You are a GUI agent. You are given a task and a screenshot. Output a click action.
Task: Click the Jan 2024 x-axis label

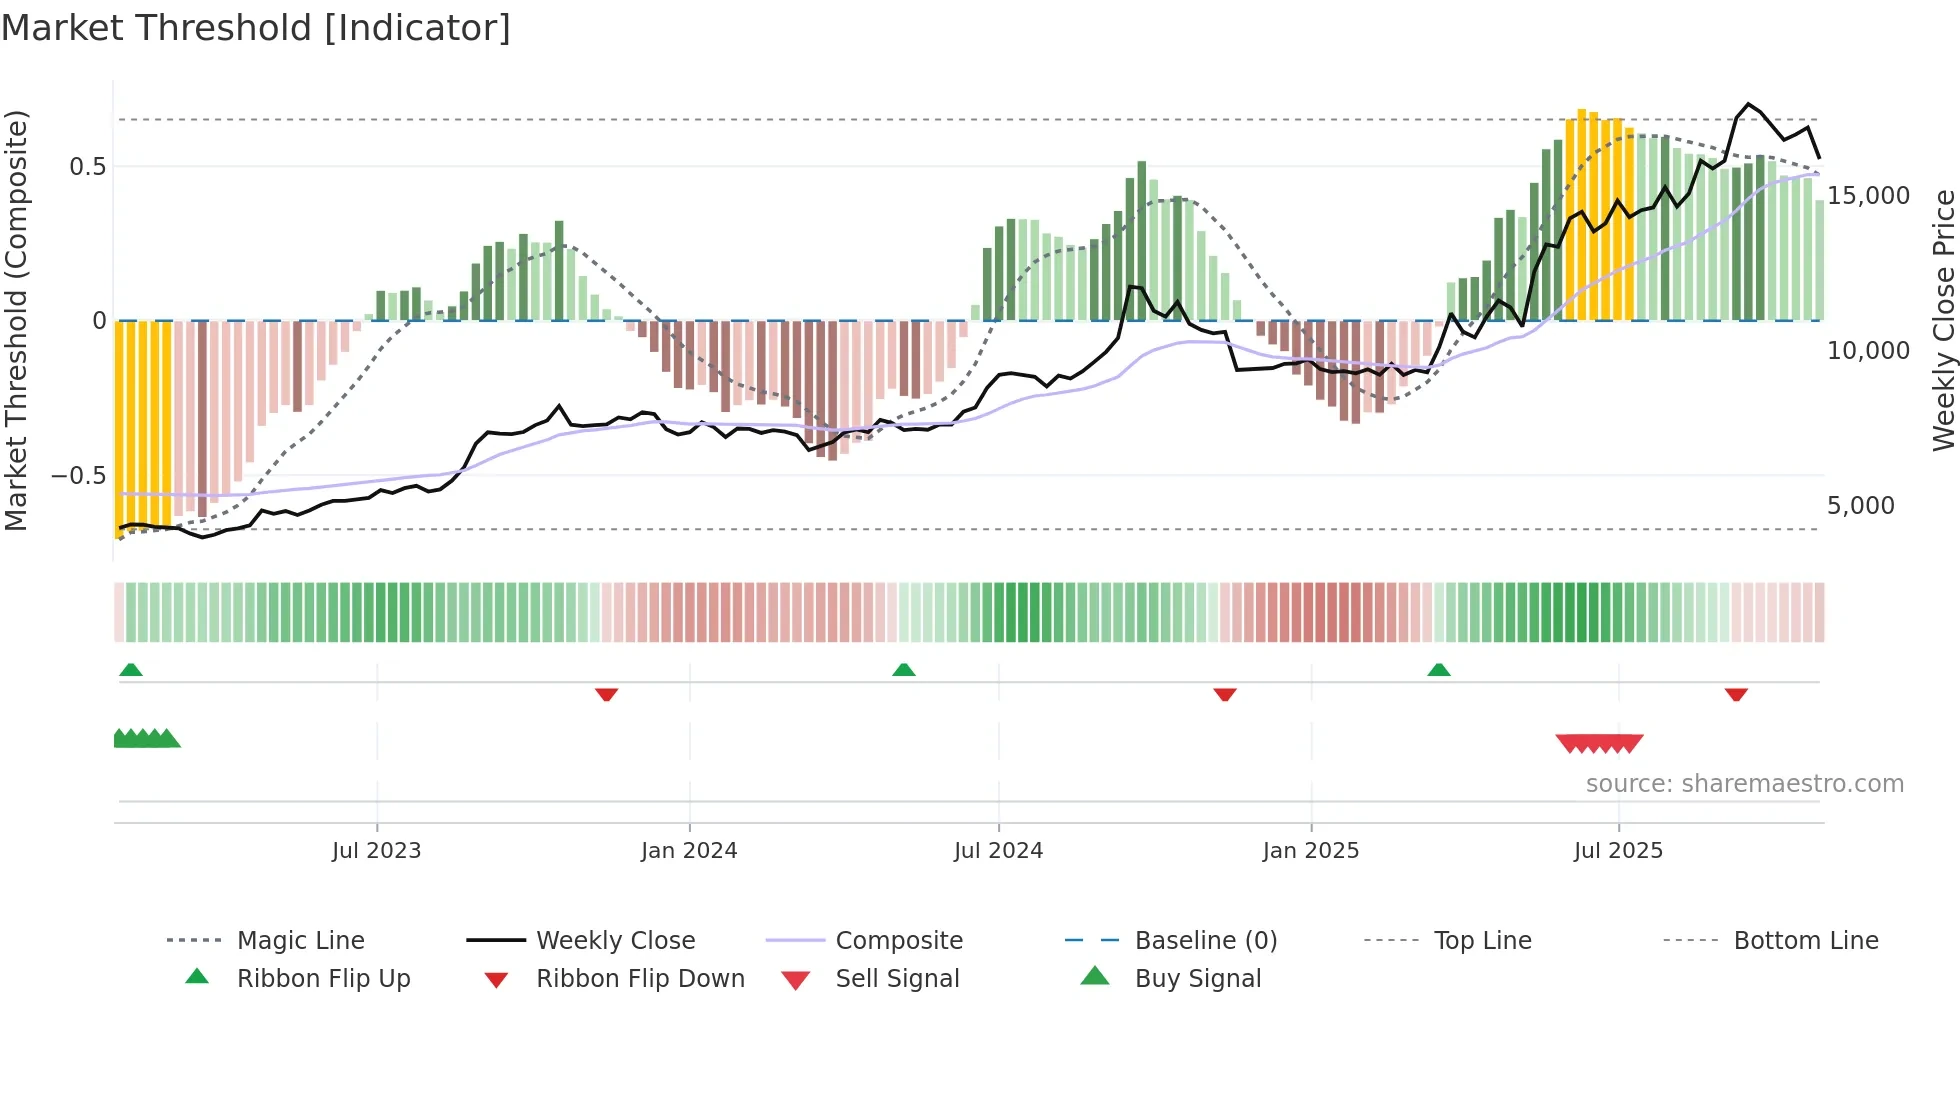click(x=689, y=851)
